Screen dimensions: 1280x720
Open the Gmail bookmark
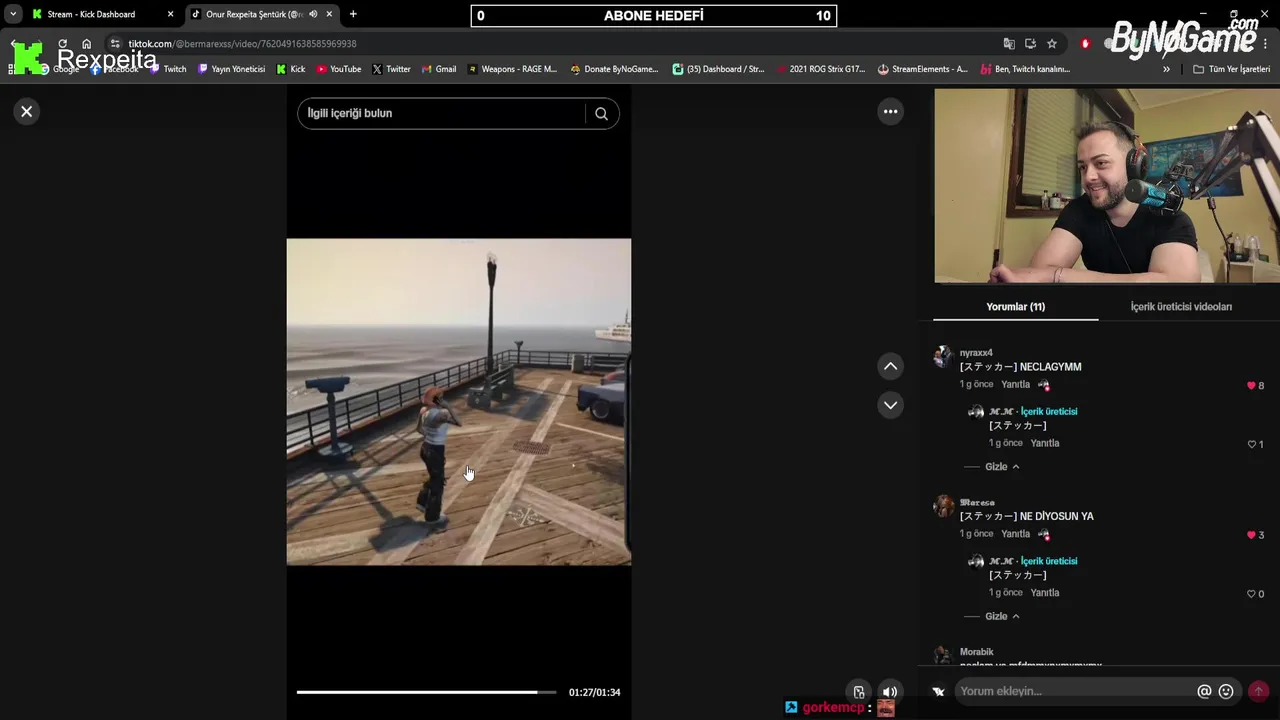(439, 69)
